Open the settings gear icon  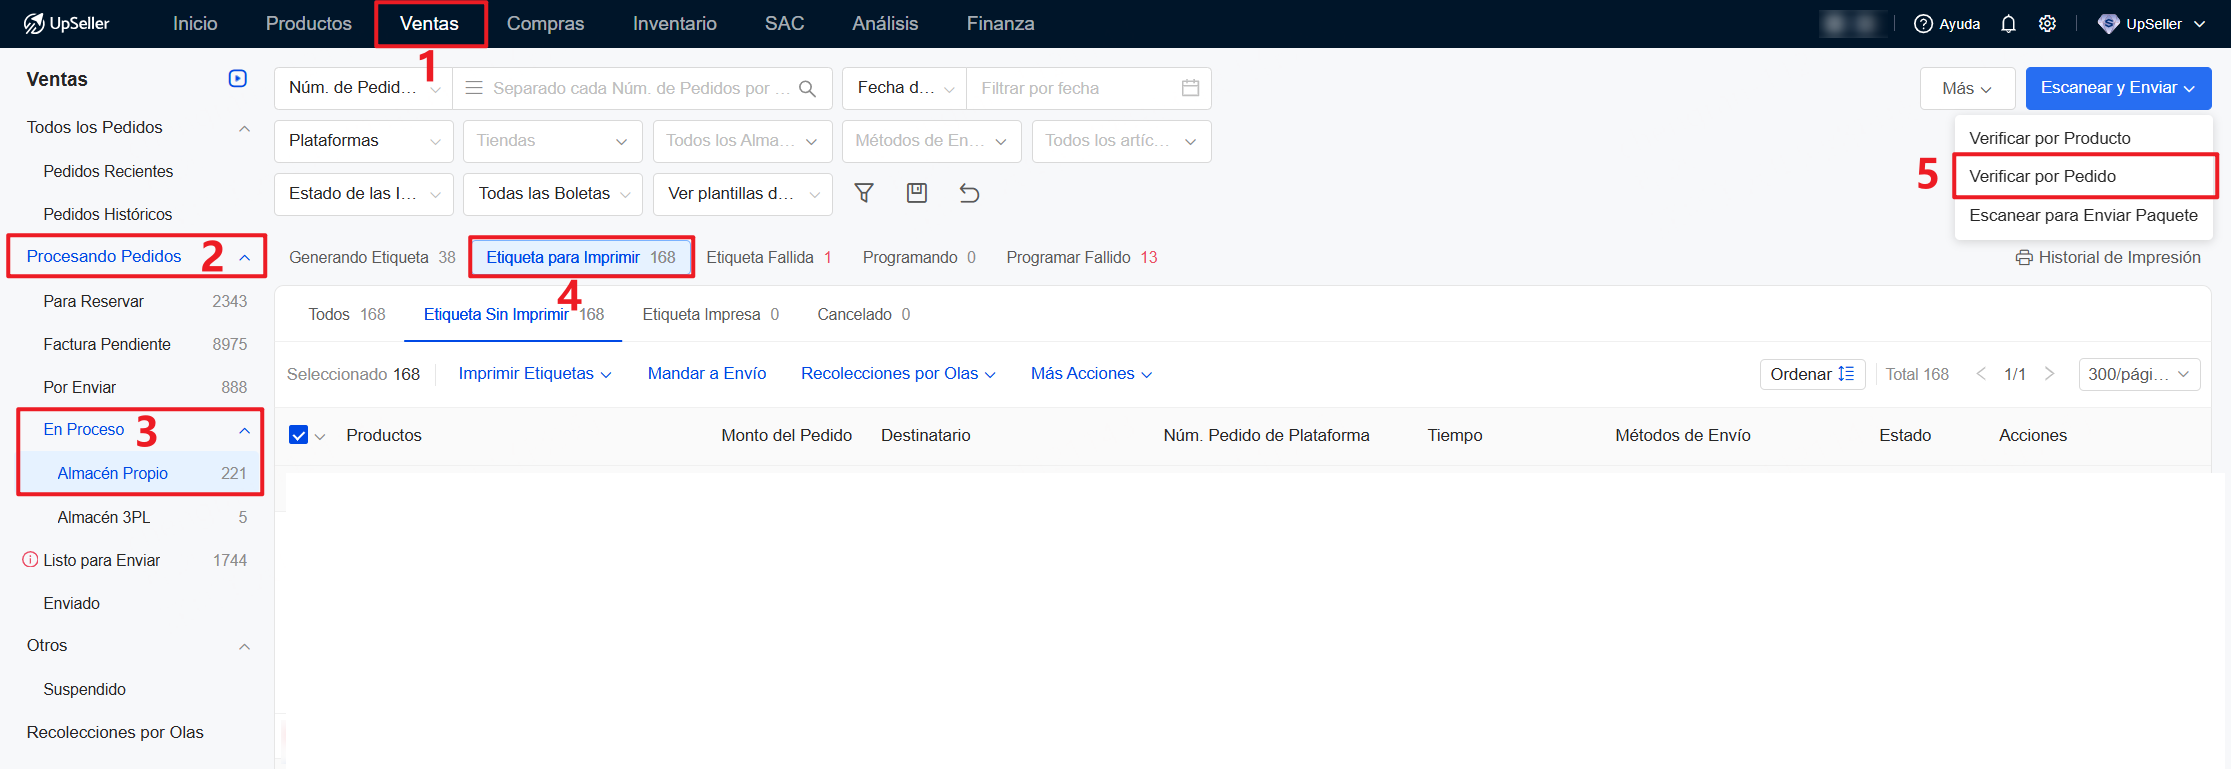[x=2047, y=24]
